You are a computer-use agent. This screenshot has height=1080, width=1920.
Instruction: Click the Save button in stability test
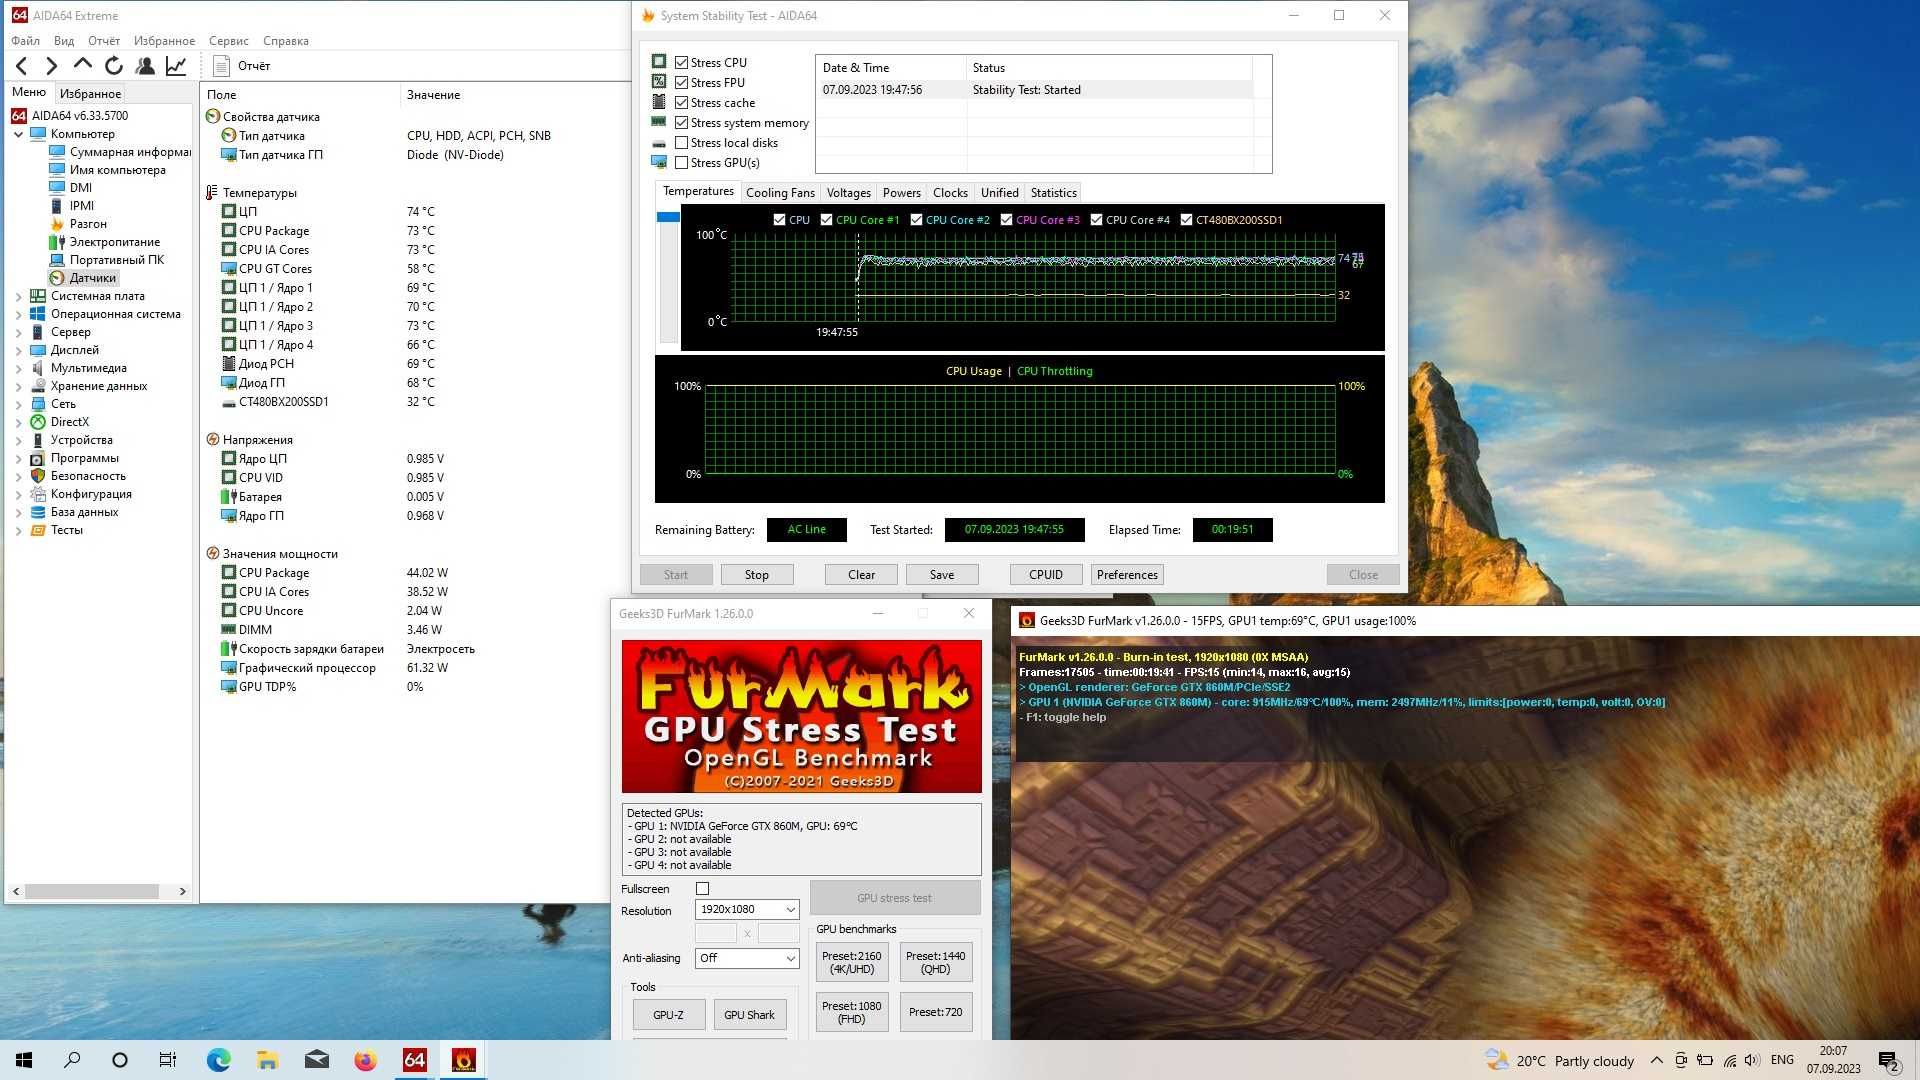pyautogui.click(x=942, y=575)
